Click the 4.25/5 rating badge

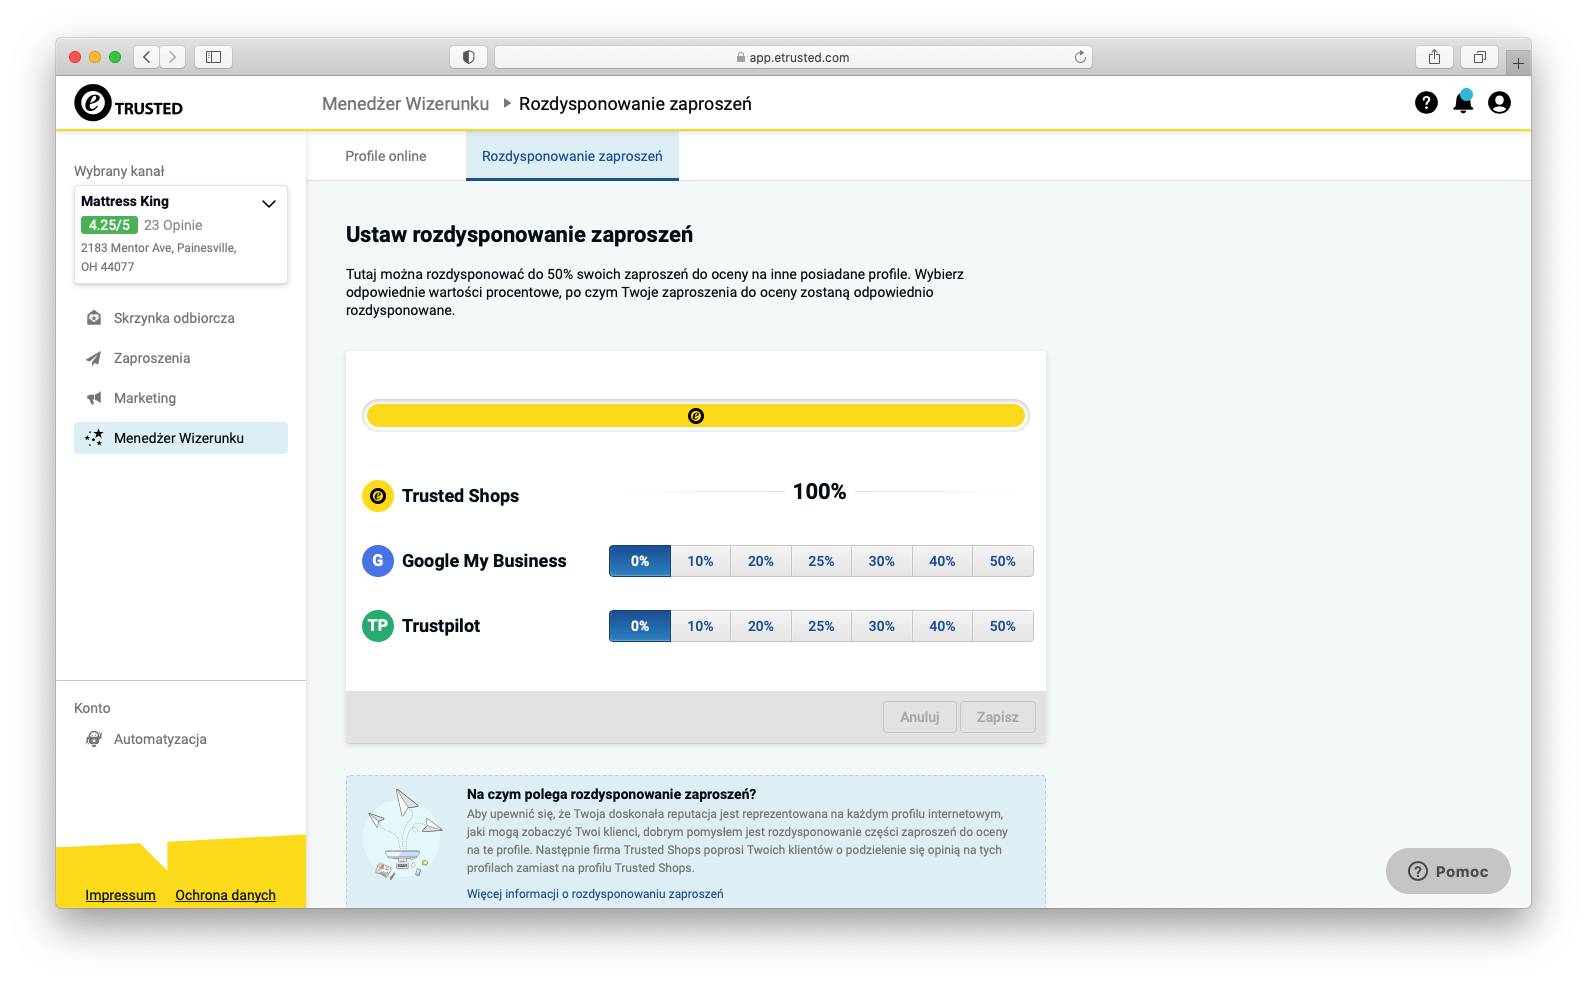tap(109, 225)
